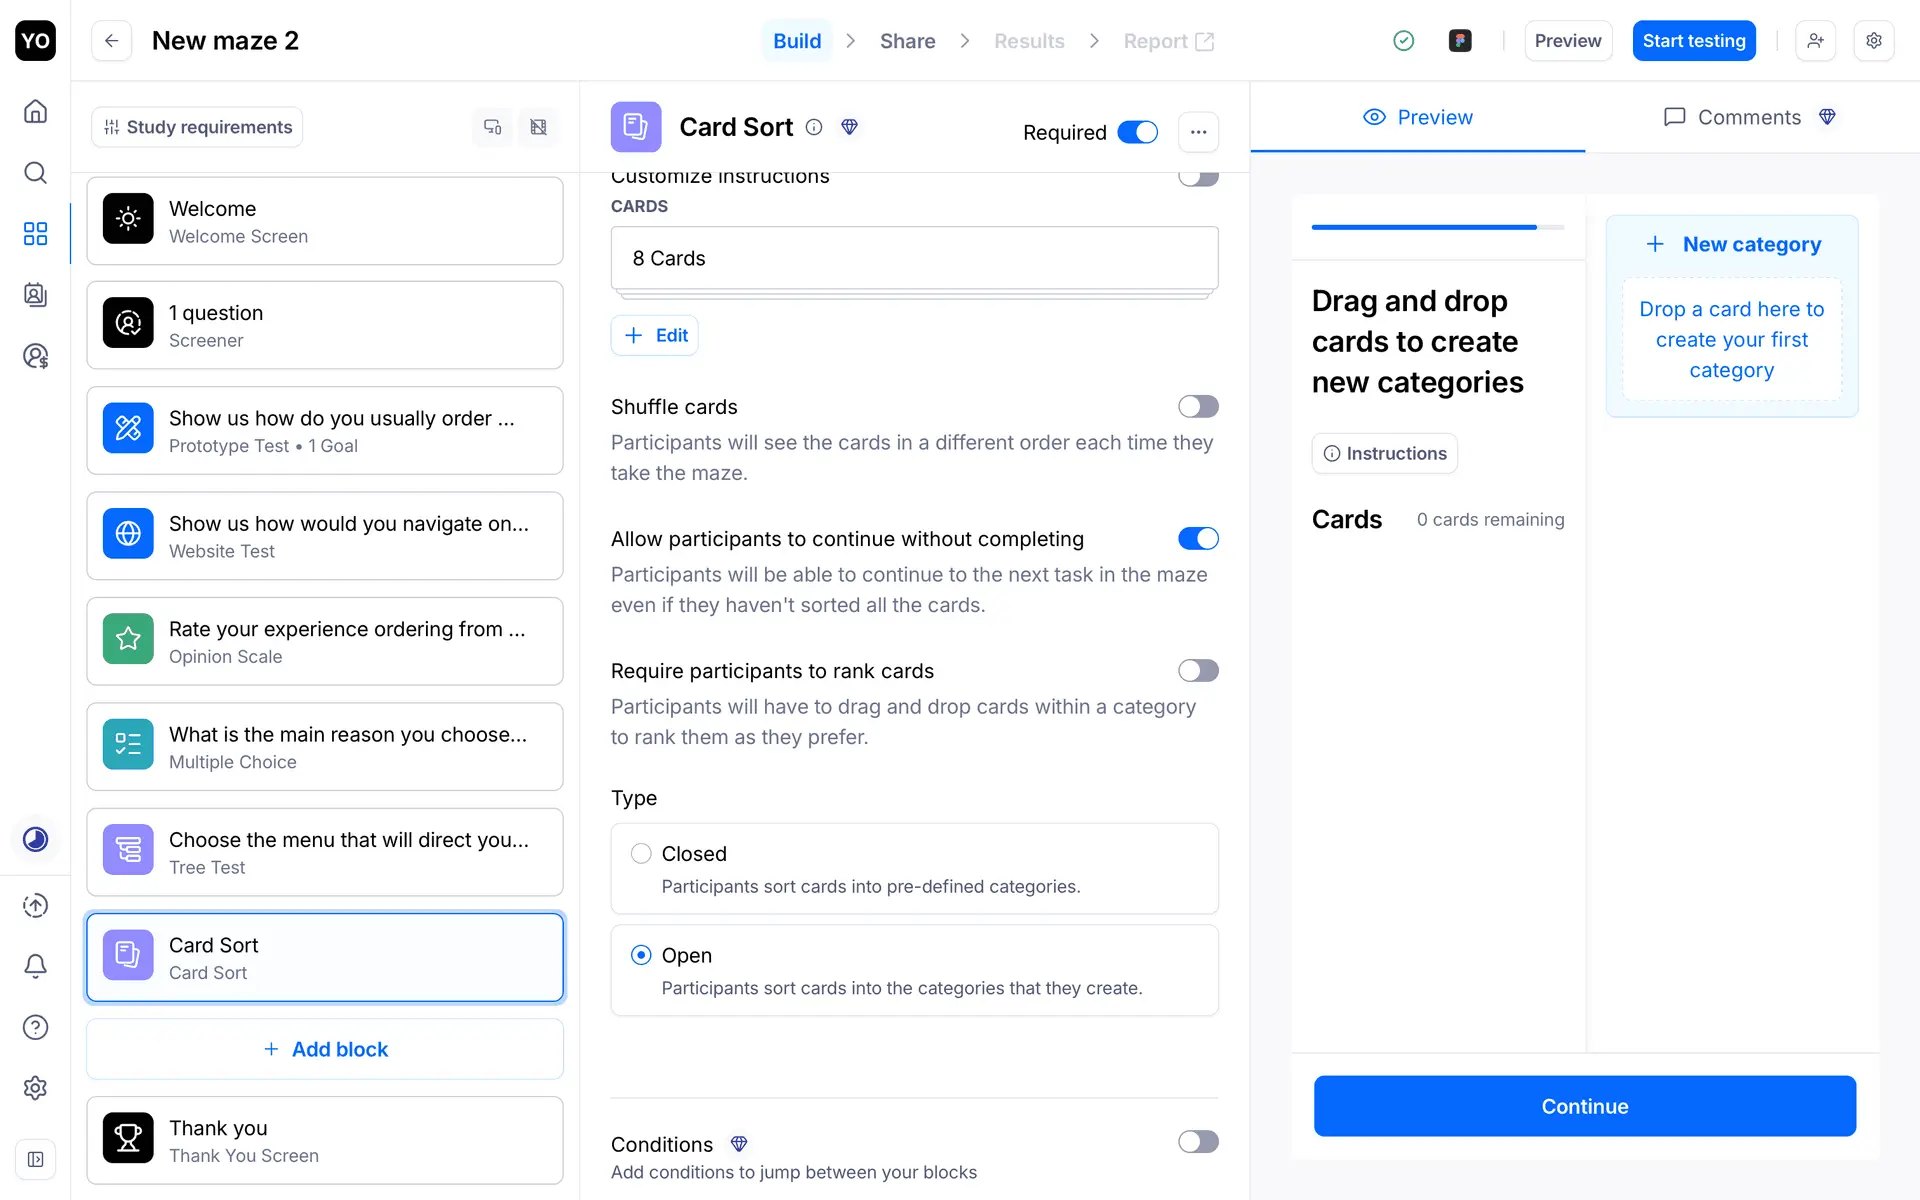This screenshot has width=1920, height=1200.
Task: Click Add block button
Action: pos(325,1049)
